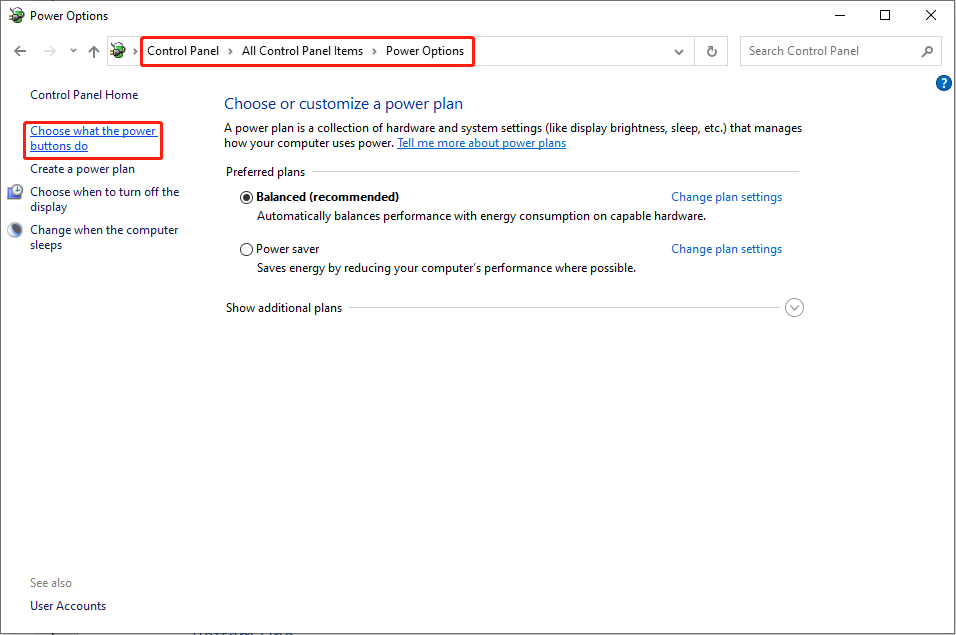The height and width of the screenshot is (635, 956).
Task: Click the Power Options title bar icon
Action: coord(16,15)
